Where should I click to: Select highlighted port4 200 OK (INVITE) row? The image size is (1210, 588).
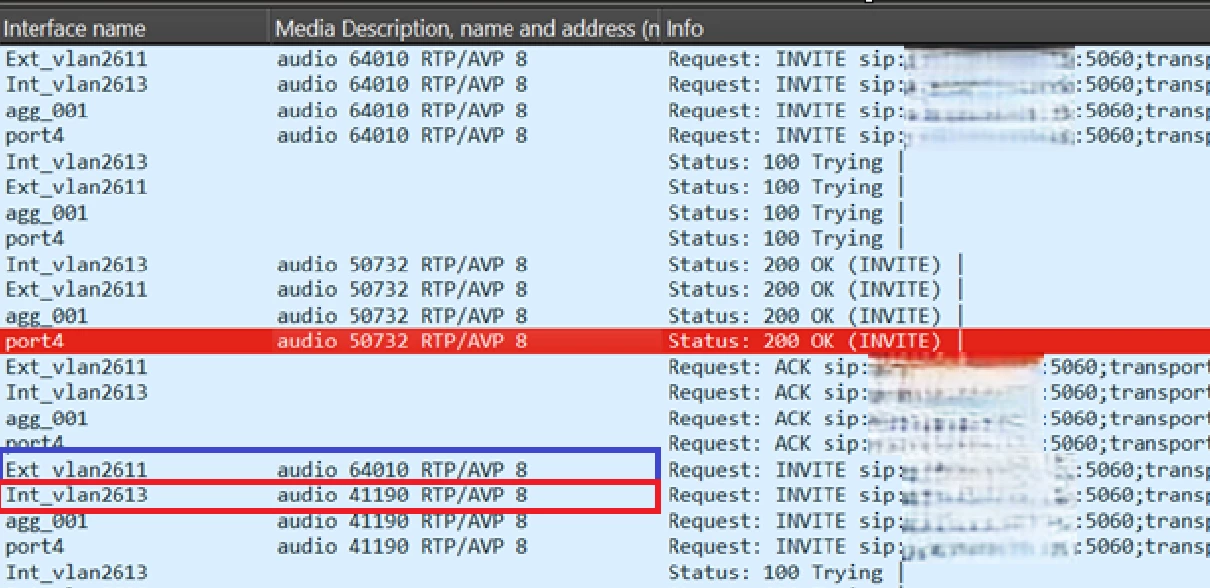[605, 342]
